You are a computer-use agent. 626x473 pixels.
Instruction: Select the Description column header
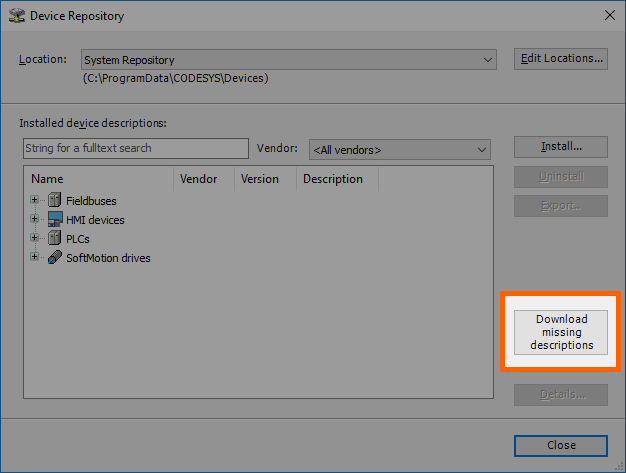337,180
